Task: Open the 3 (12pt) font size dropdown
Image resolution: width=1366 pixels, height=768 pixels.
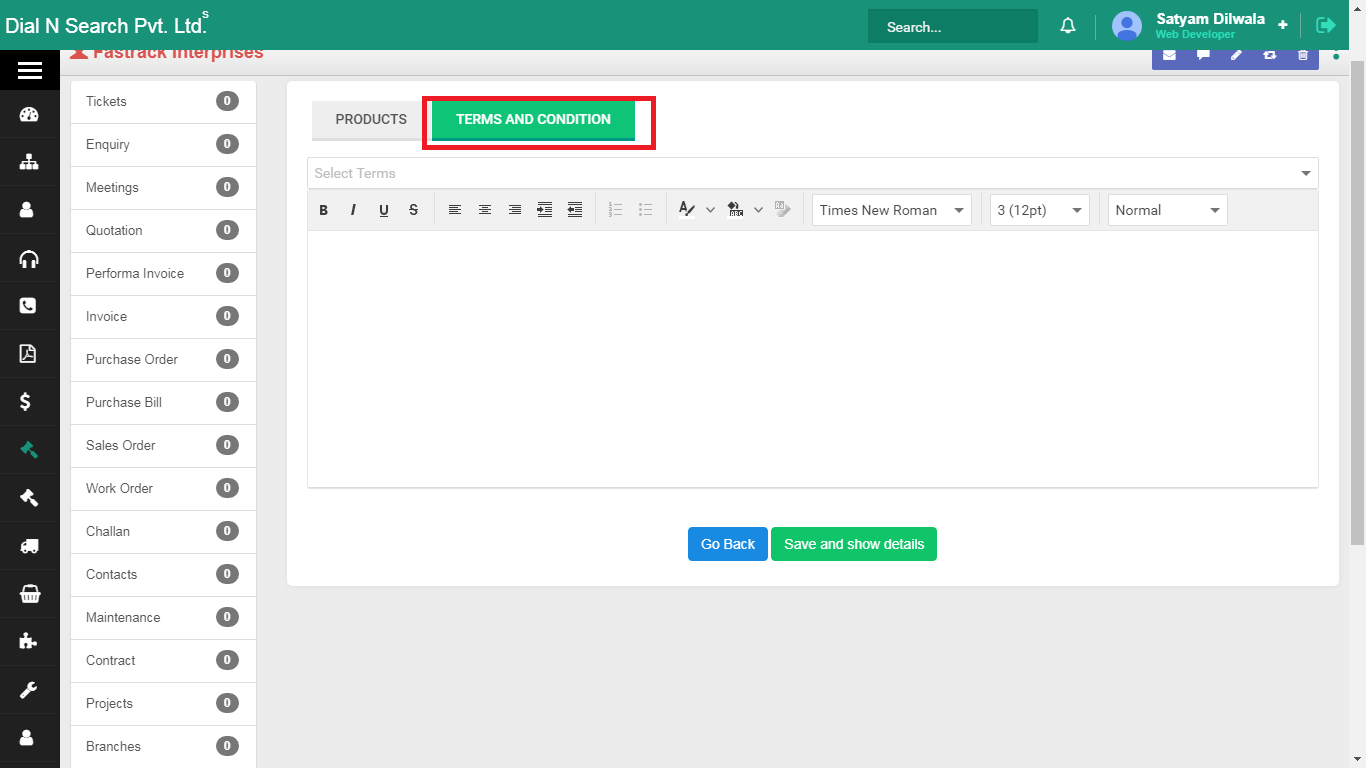Action: pyautogui.click(x=1039, y=210)
